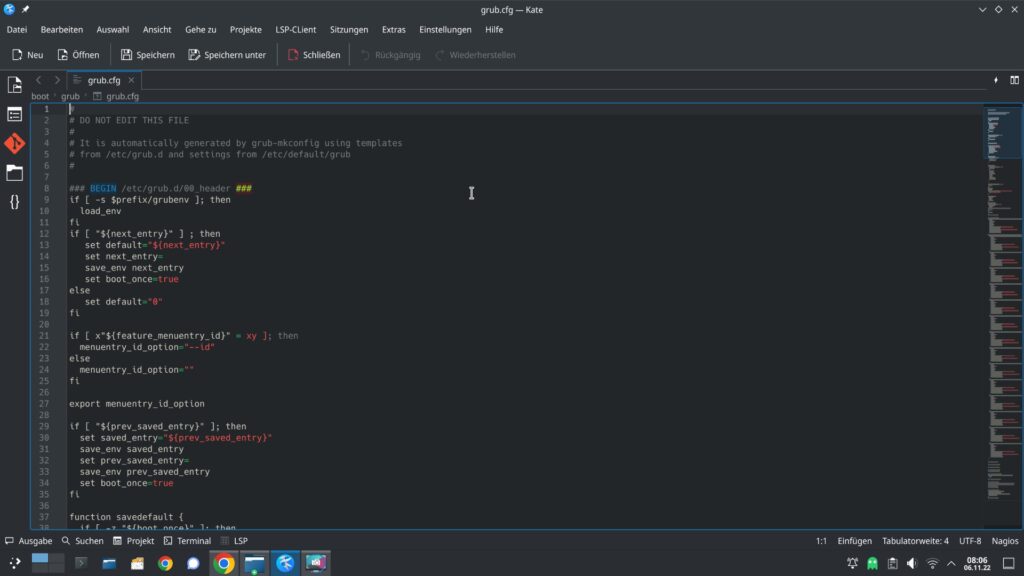Open the symbol outline curly braces icon
The height and width of the screenshot is (576, 1024).
pyautogui.click(x=14, y=202)
